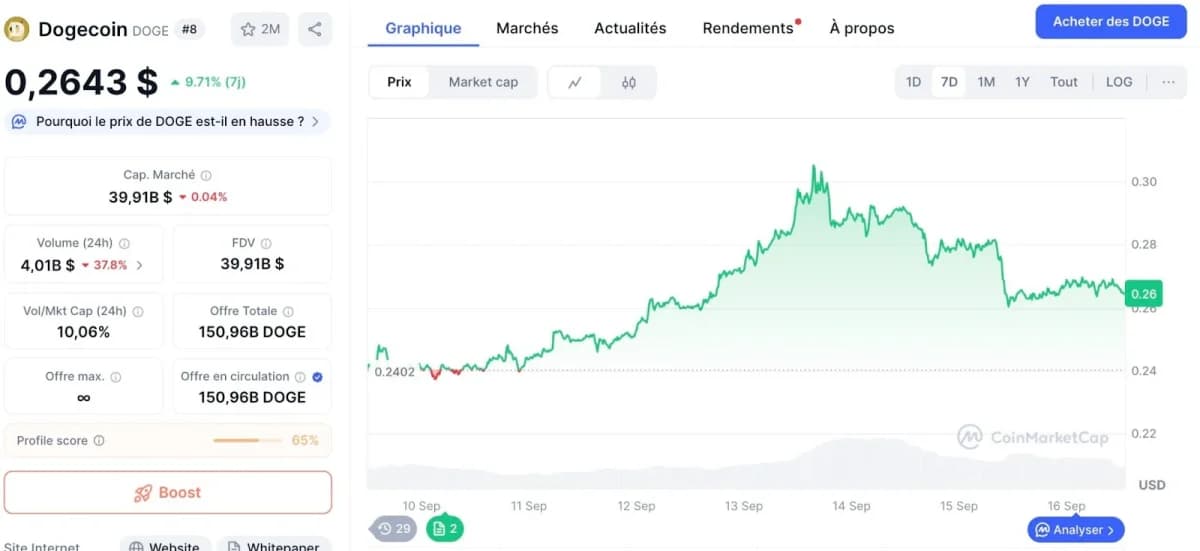
Task: Click the Boost button
Action: tap(168, 492)
